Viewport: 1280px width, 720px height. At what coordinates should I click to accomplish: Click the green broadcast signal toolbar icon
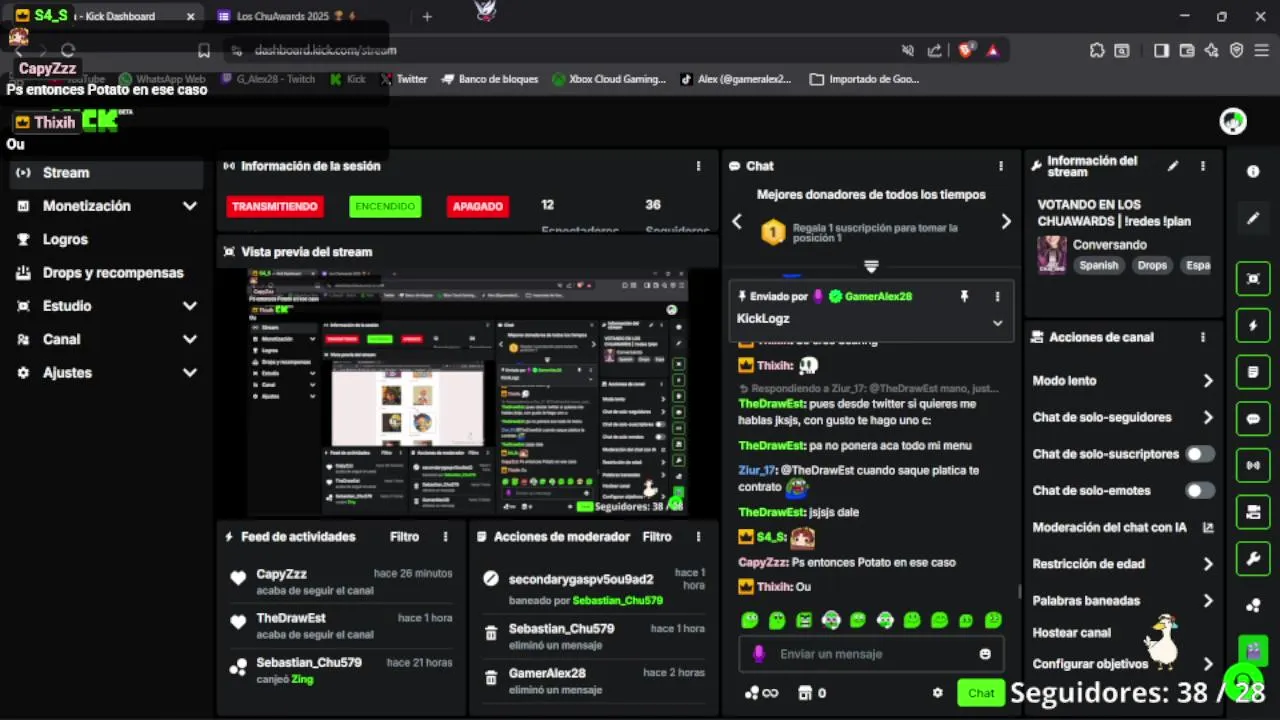[x=1253, y=465]
